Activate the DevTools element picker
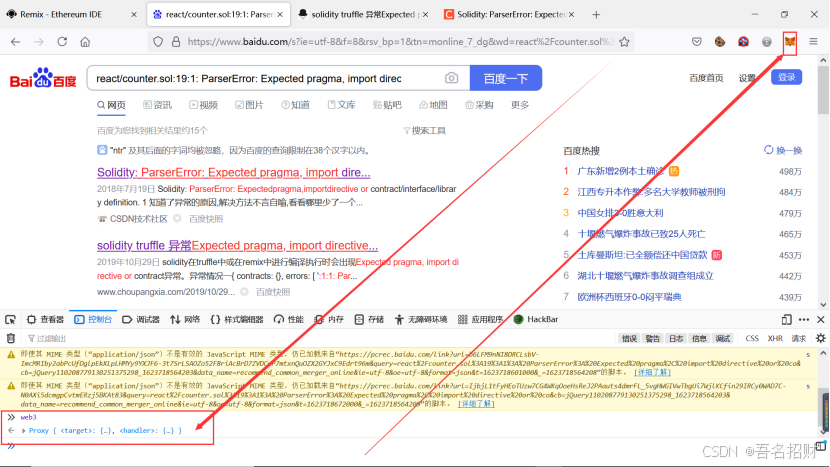The image size is (830, 467). point(10,319)
